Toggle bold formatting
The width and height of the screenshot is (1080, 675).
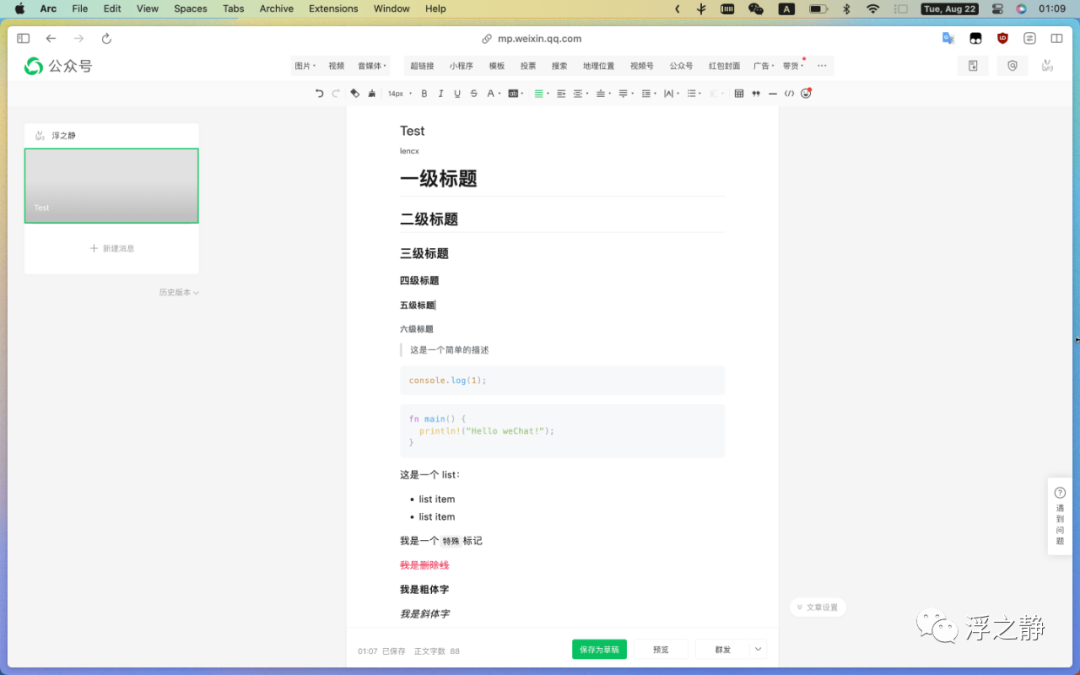[424, 94]
